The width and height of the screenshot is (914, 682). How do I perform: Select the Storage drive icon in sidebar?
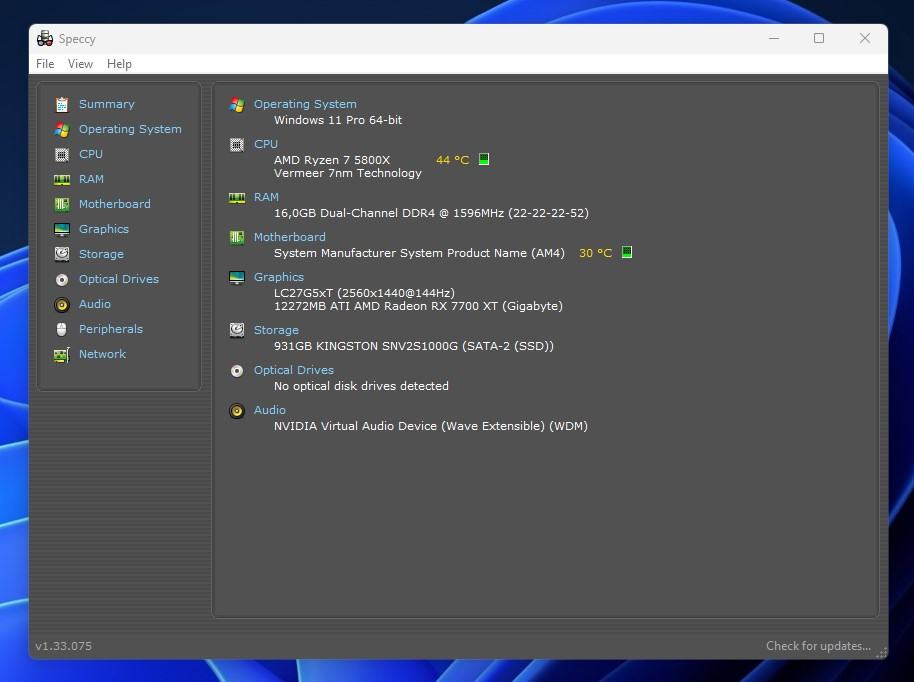click(x=62, y=254)
